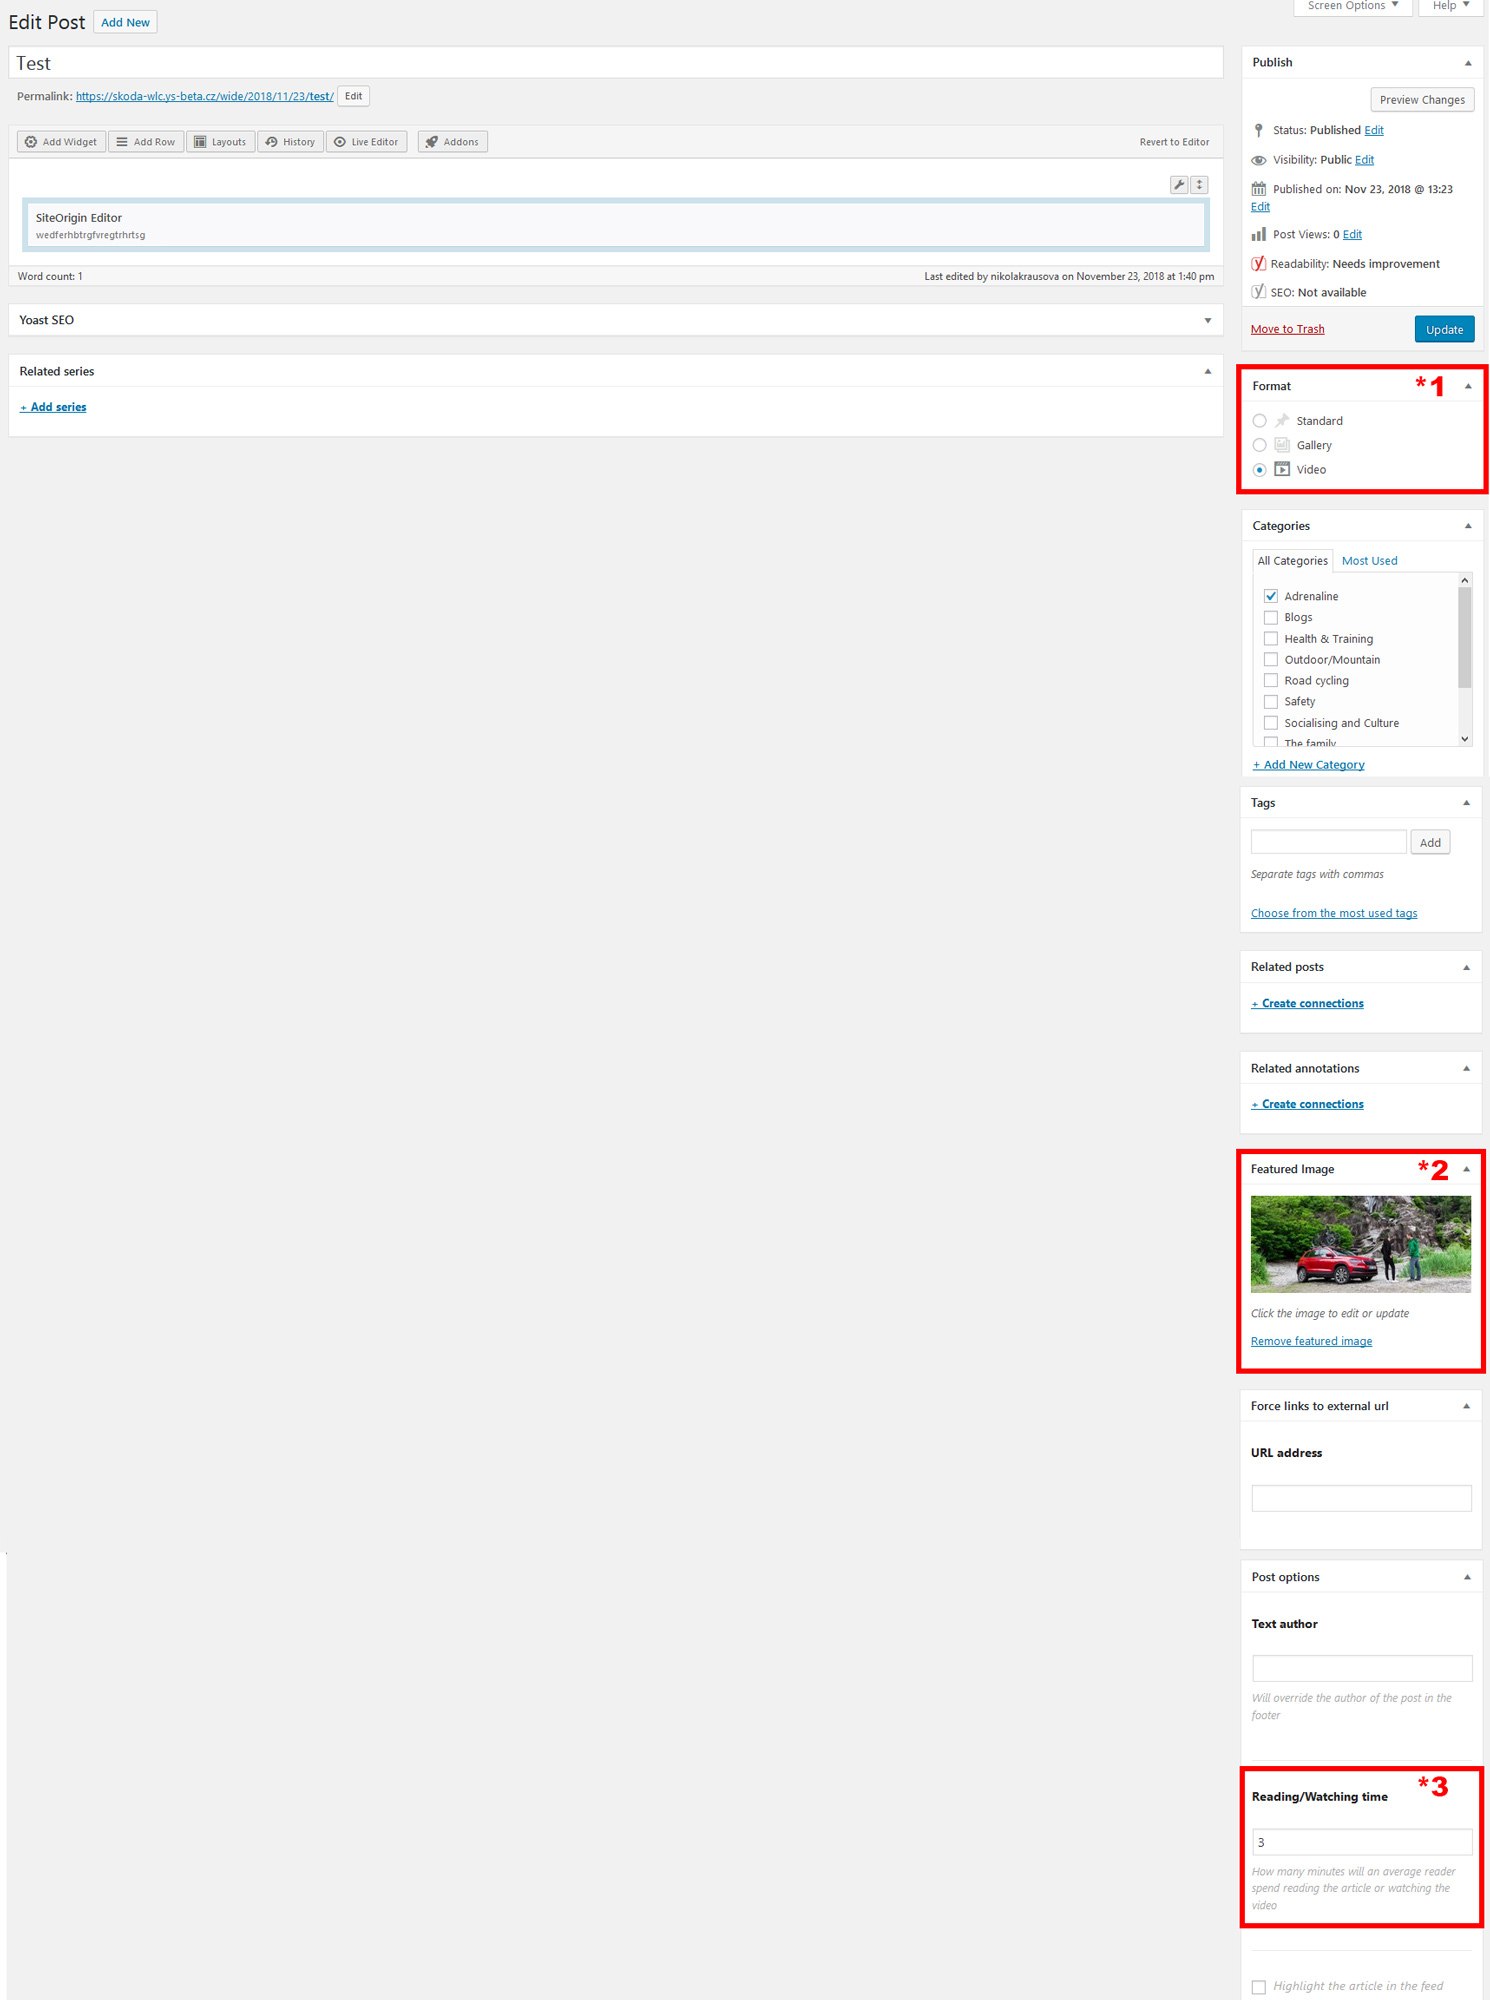Screen dimensions: 1490x2000
Task: Open the Help tab
Action: click(1450, 7)
